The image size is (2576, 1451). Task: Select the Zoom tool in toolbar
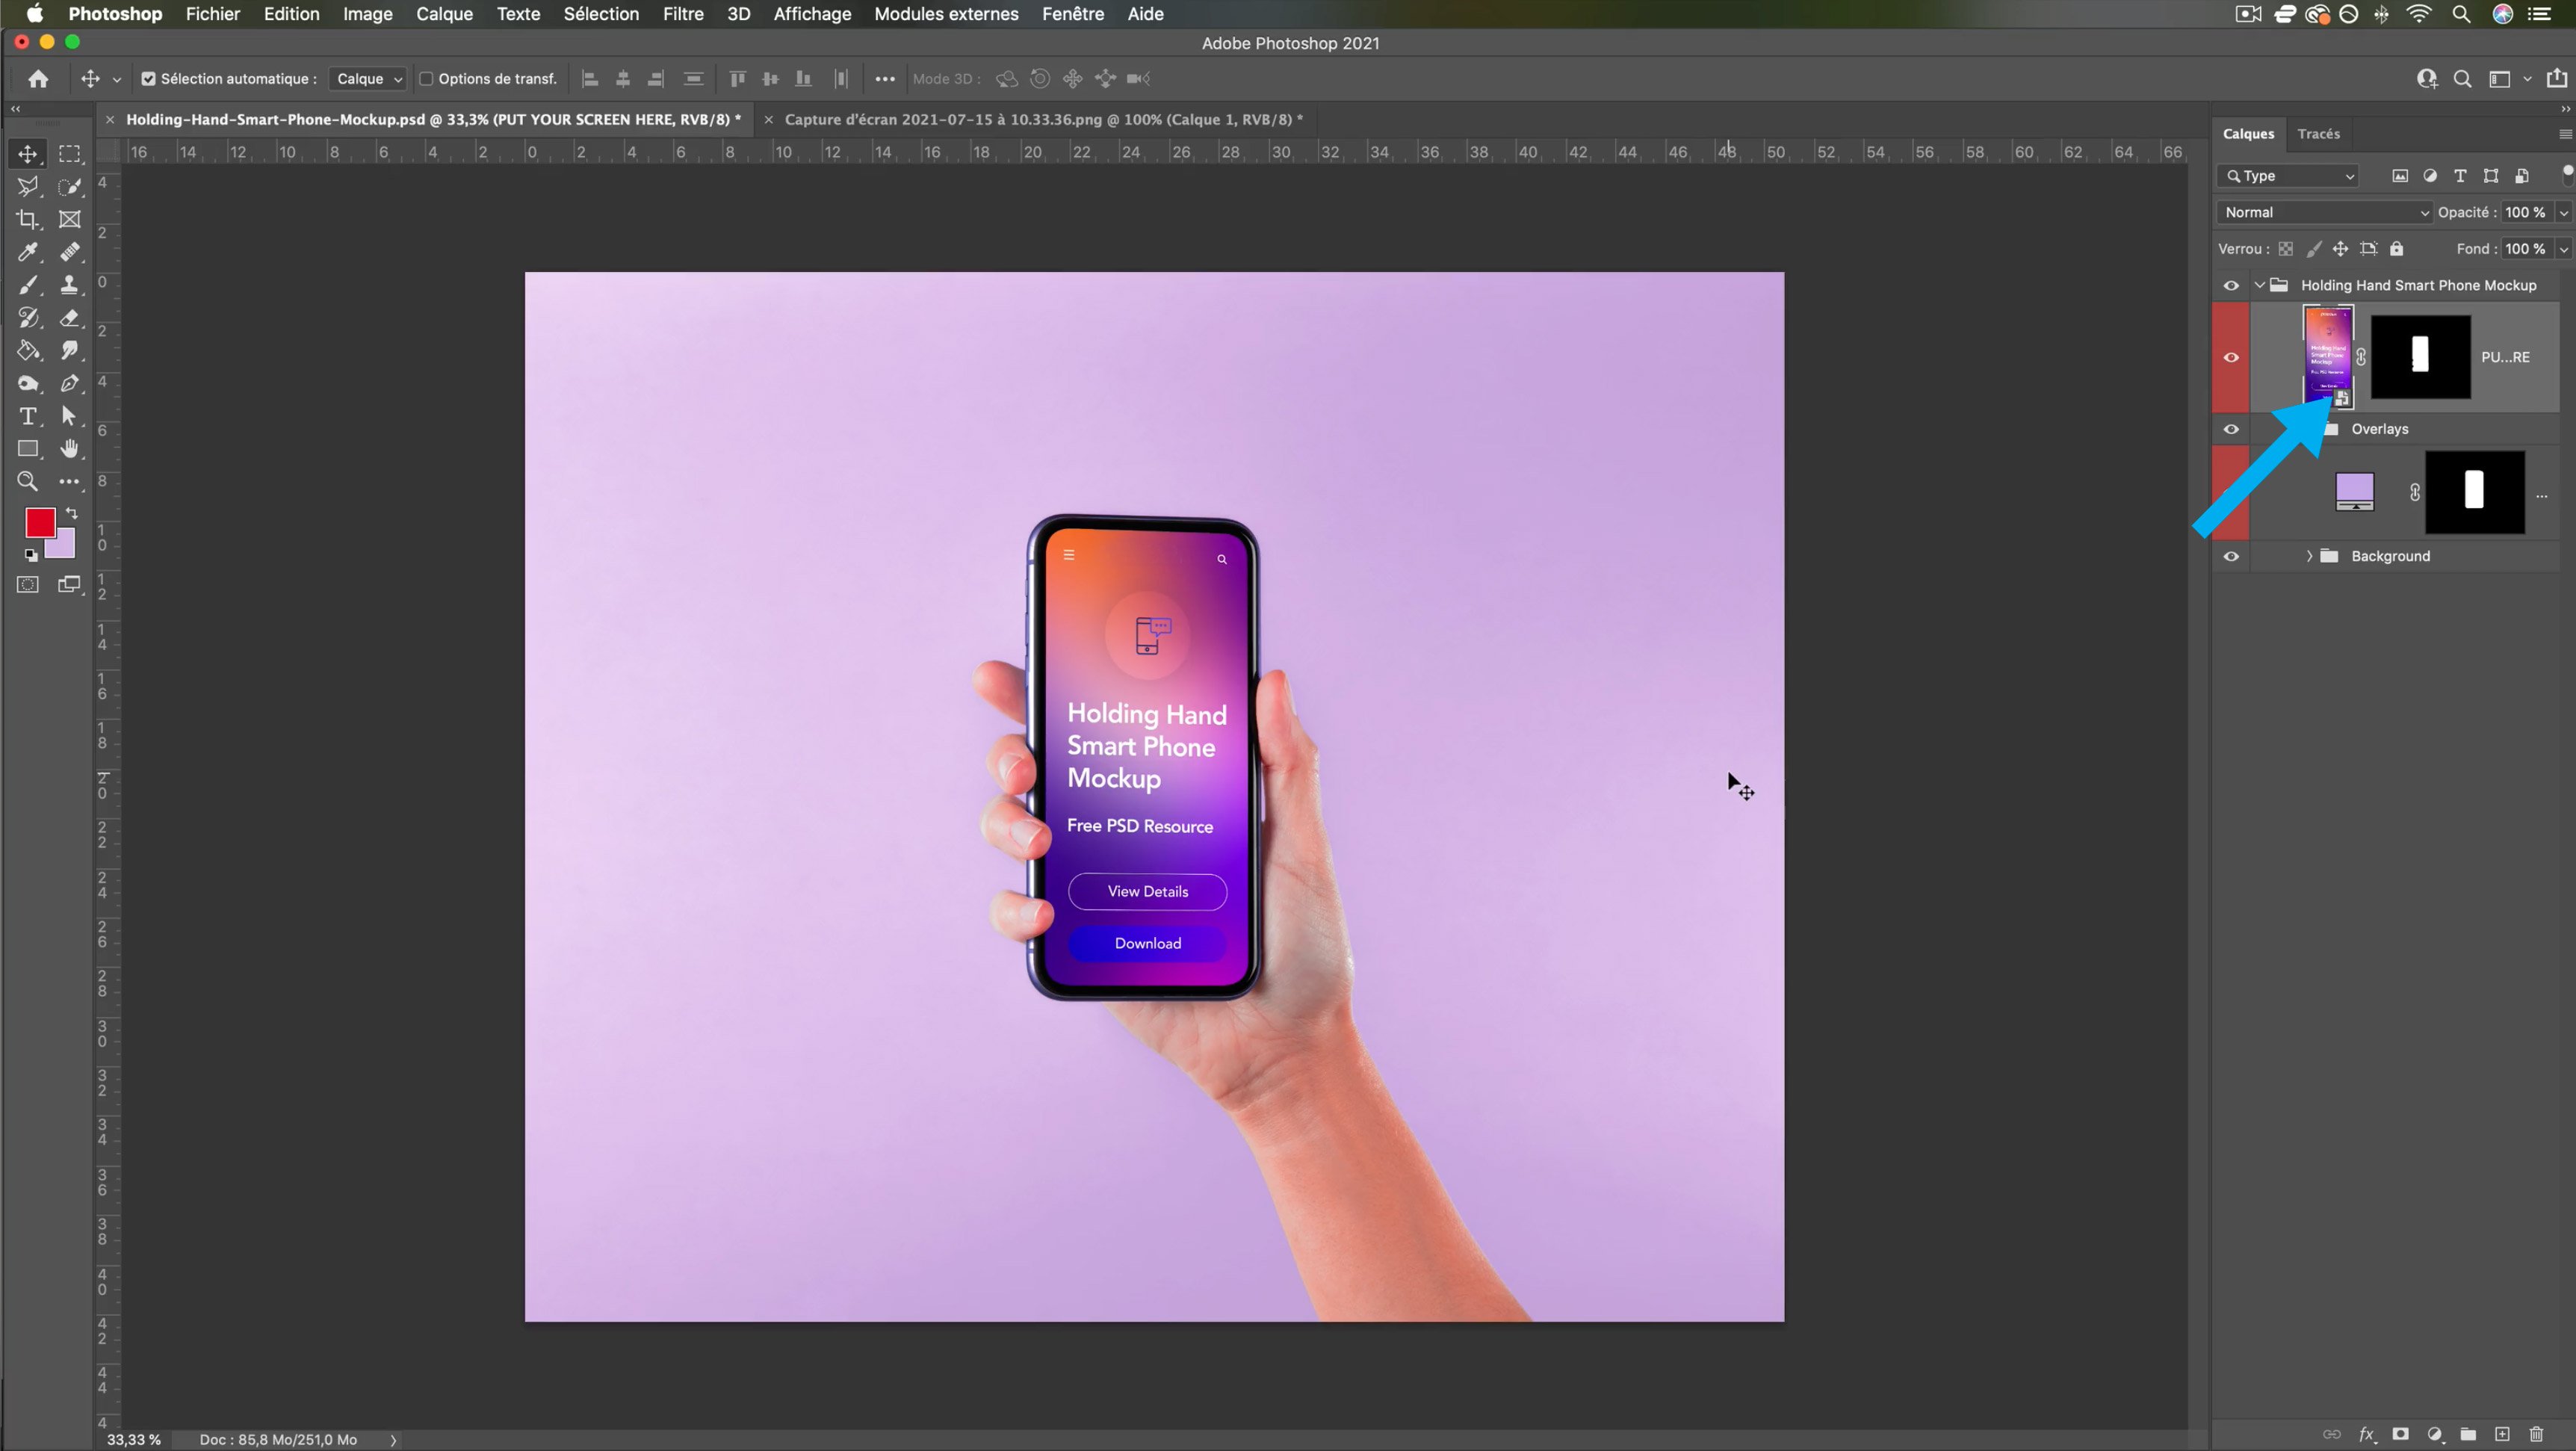[x=27, y=482]
